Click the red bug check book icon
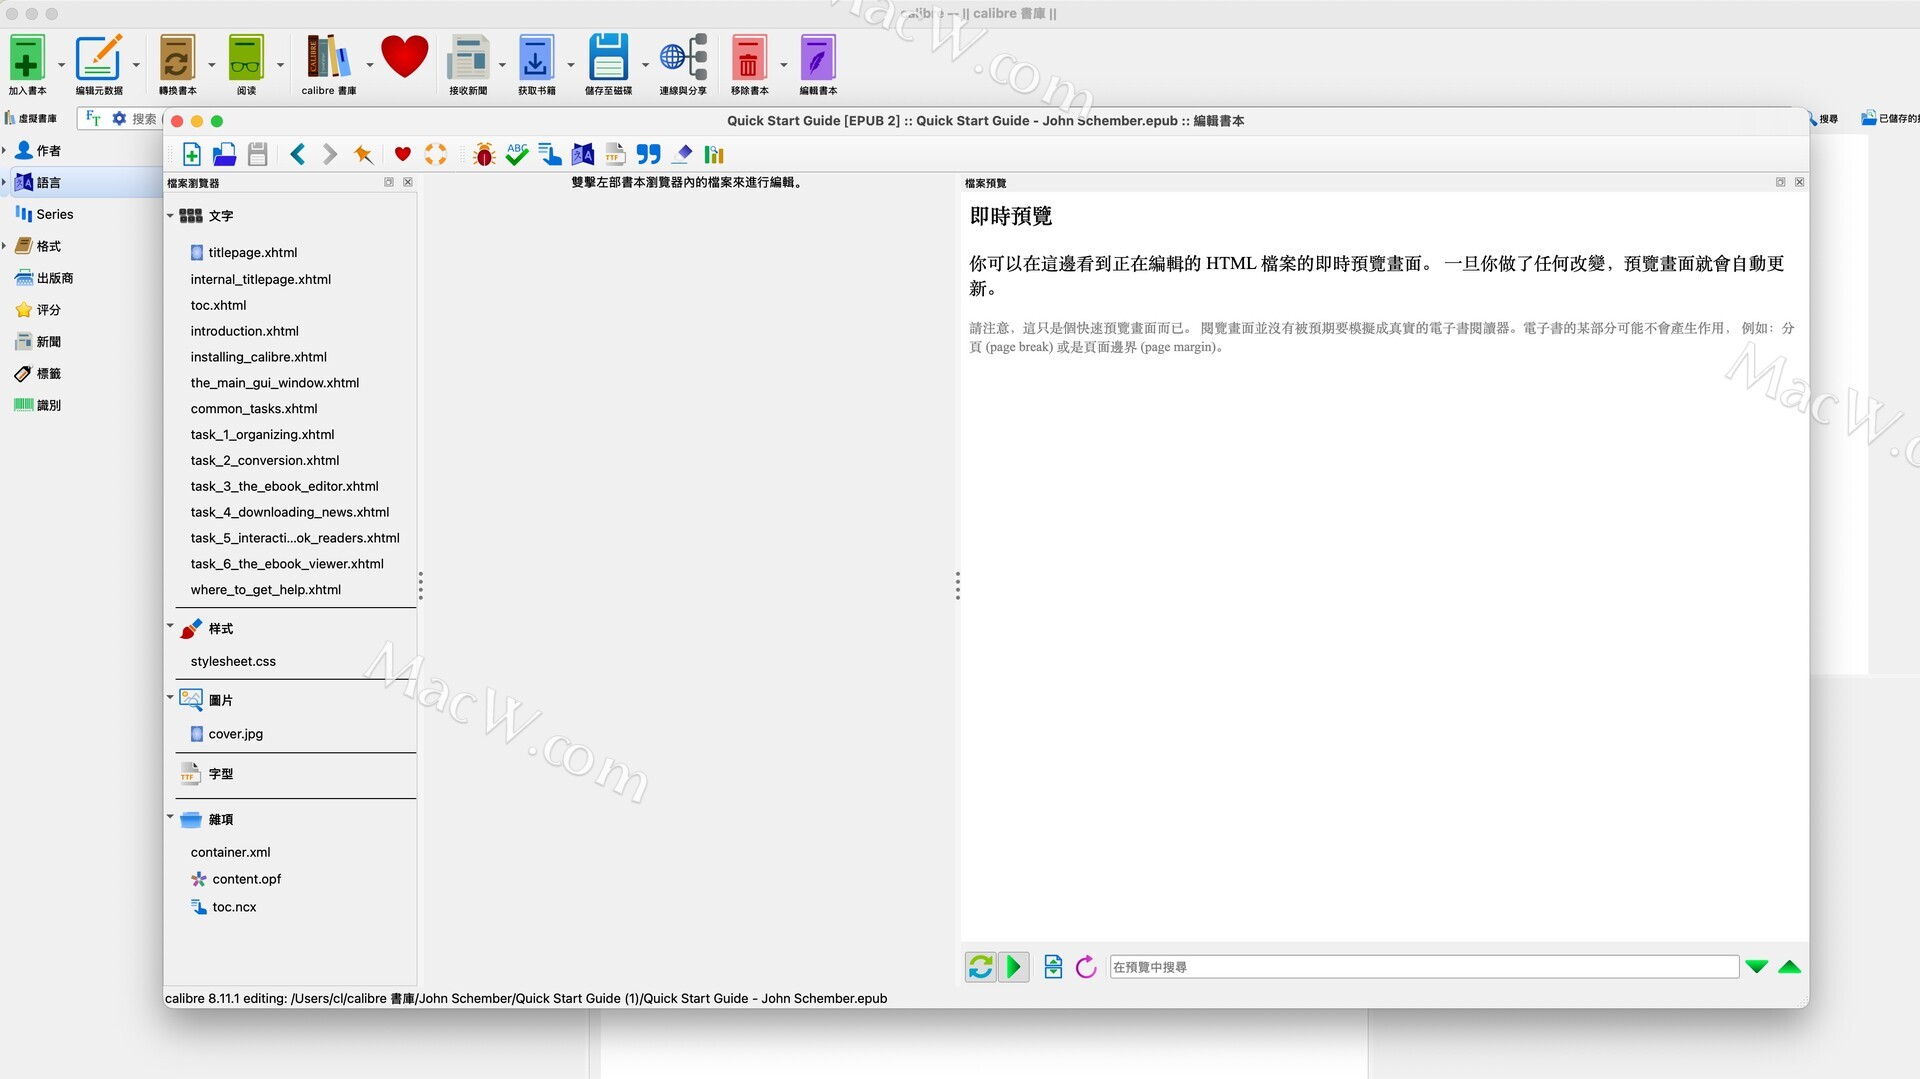The width and height of the screenshot is (1920, 1079). (484, 154)
